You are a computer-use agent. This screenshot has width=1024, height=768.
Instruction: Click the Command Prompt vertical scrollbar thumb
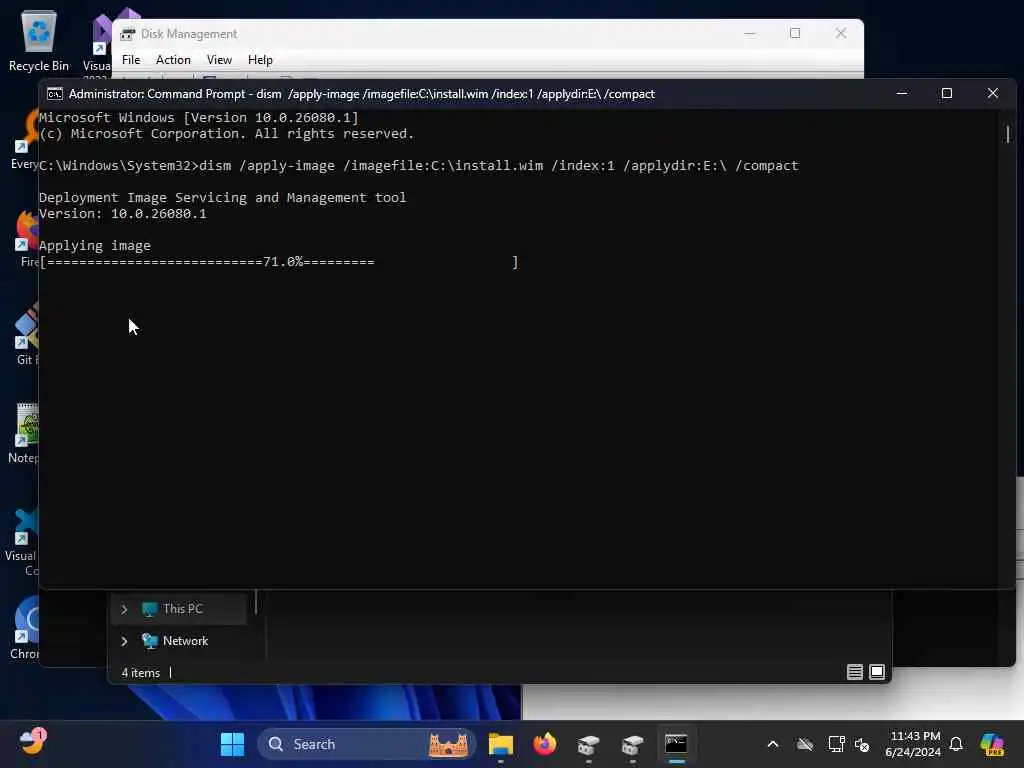[x=1008, y=135]
